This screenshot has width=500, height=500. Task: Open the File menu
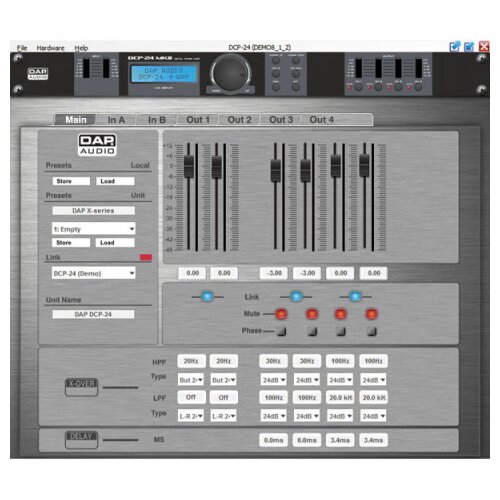pyautogui.click(x=22, y=48)
